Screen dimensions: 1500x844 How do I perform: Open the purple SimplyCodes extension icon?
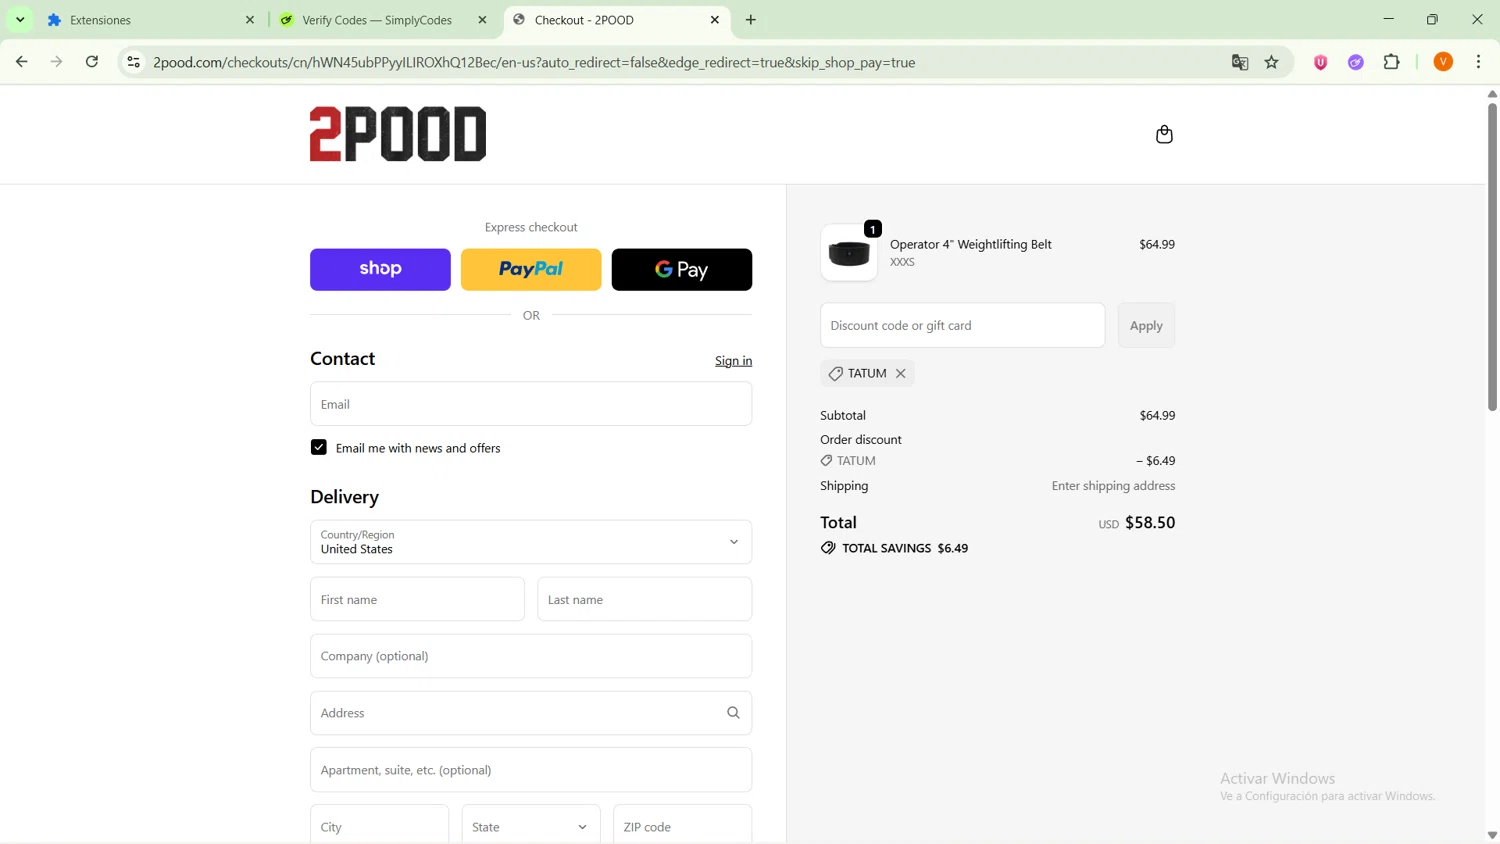pyautogui.click(x=1356, y=62)
